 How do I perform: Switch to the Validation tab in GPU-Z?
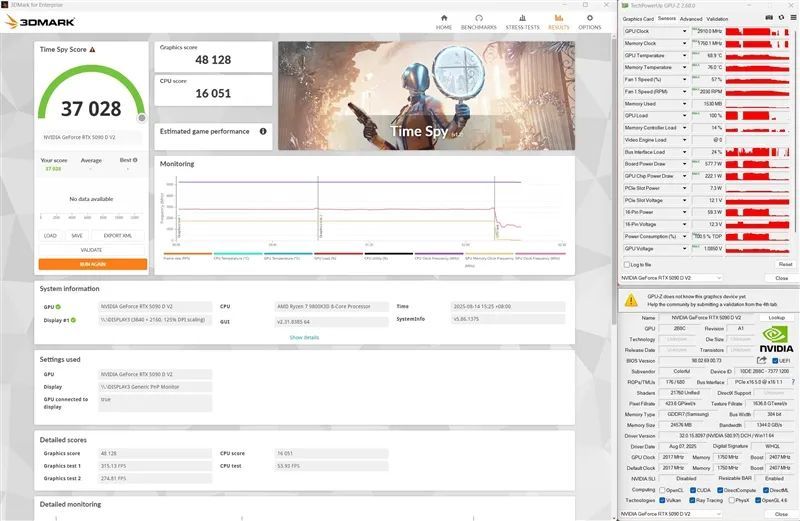tap(717, 19)
